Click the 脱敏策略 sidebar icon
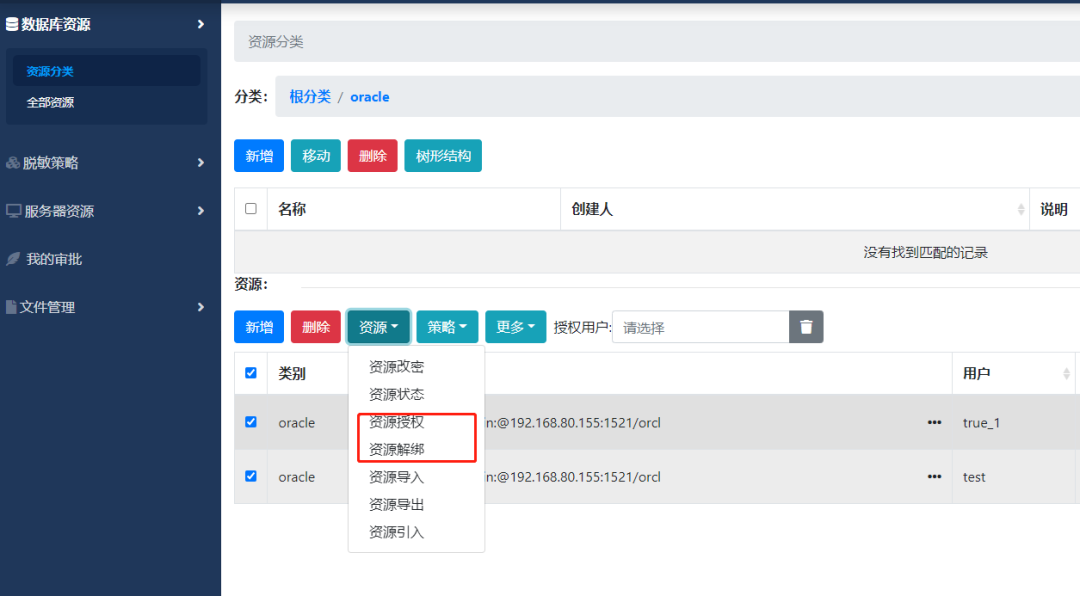This screenshot has width=1080, height=596. click(x=12, y=163)
